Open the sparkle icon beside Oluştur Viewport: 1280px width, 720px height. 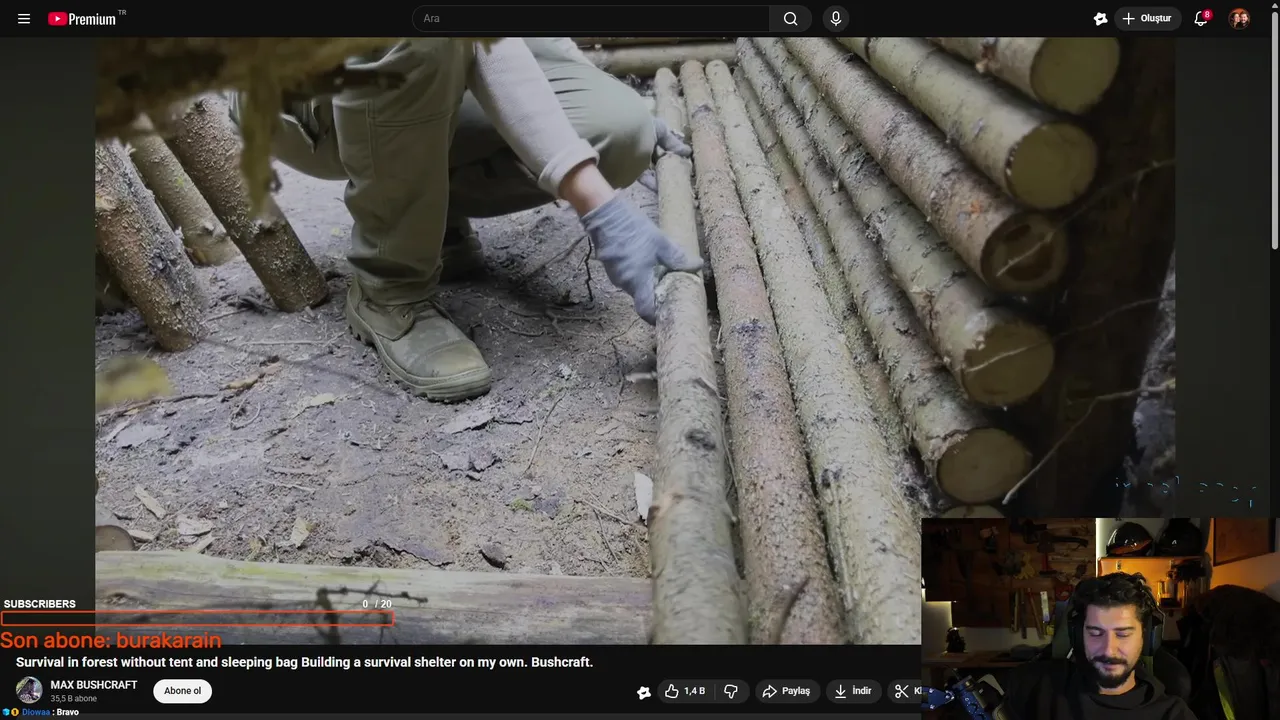coord(1100,19)
